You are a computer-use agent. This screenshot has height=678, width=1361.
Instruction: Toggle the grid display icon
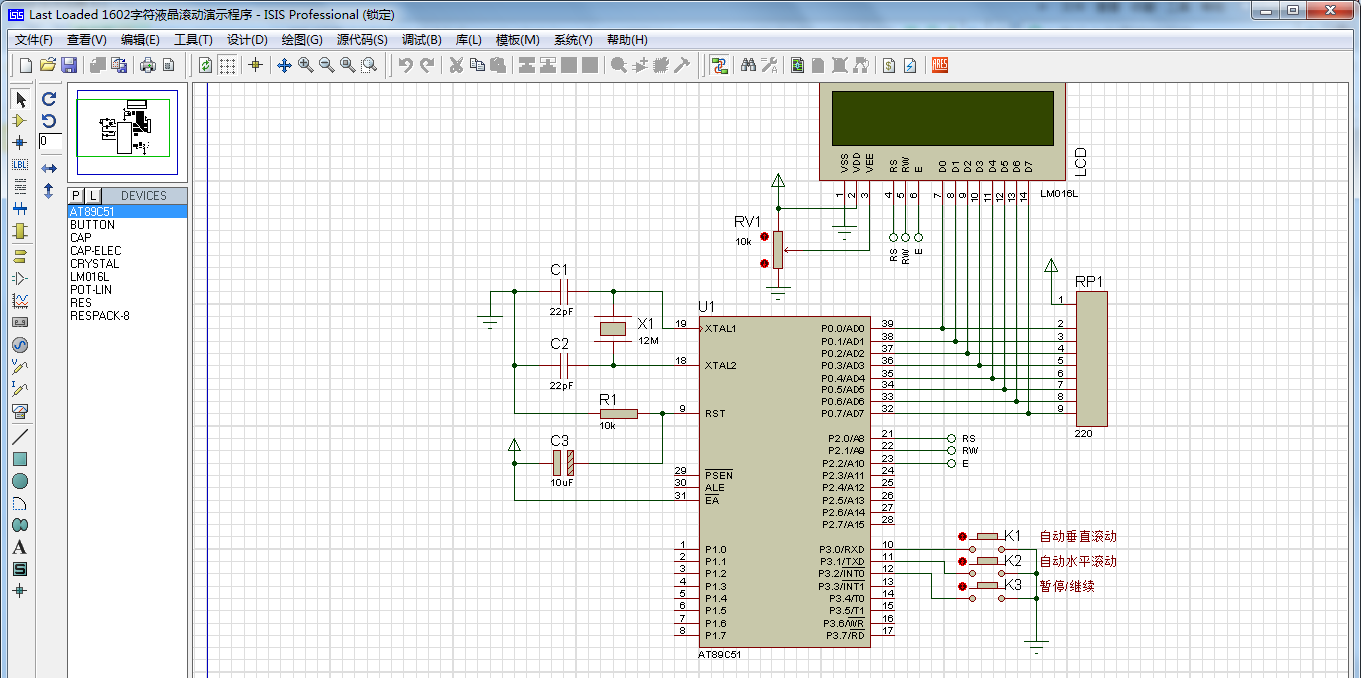pos(228,65)
